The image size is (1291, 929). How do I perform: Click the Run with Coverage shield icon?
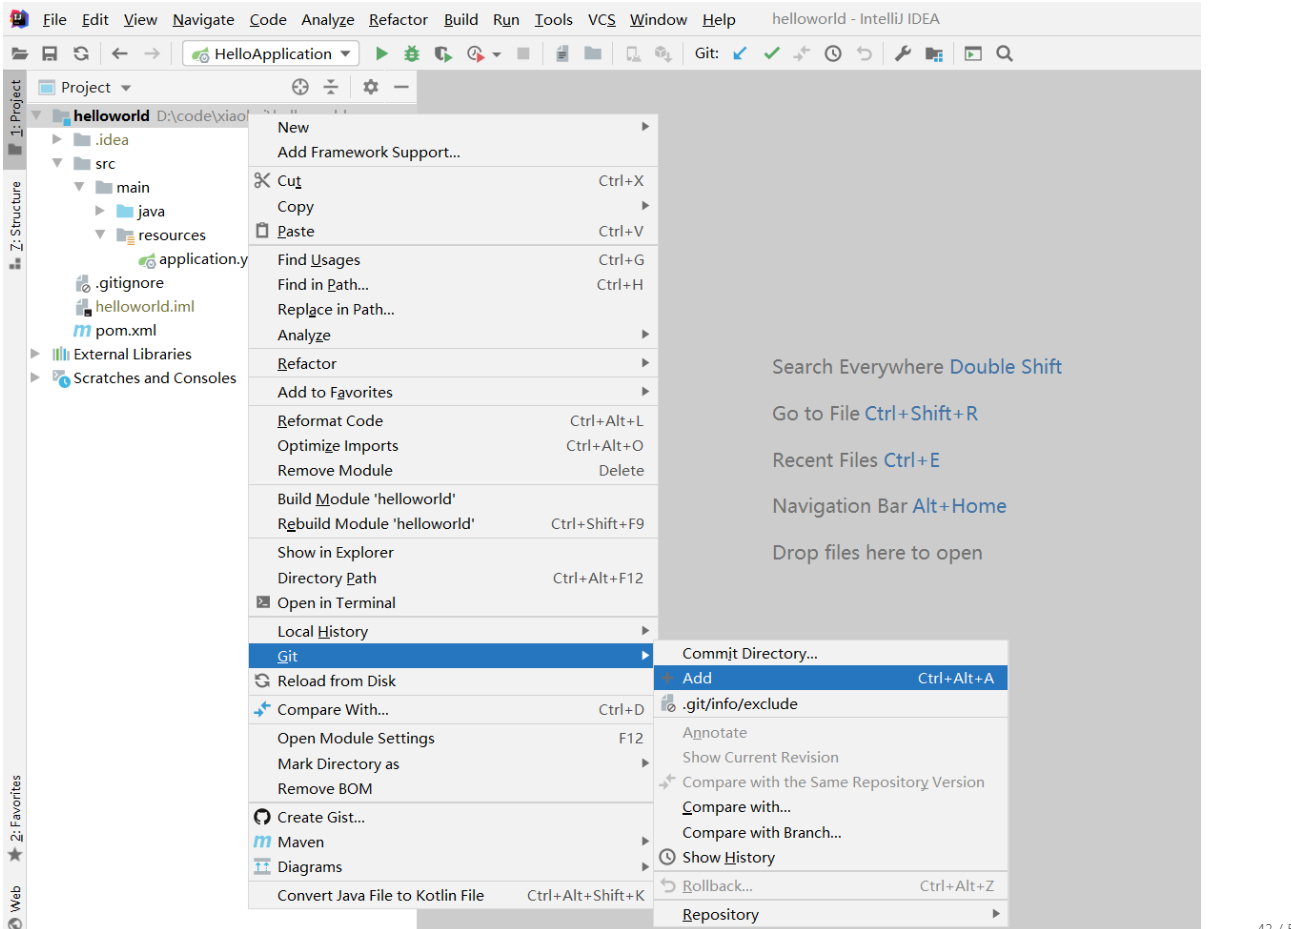pyautogui.click(x=442, y=54)
